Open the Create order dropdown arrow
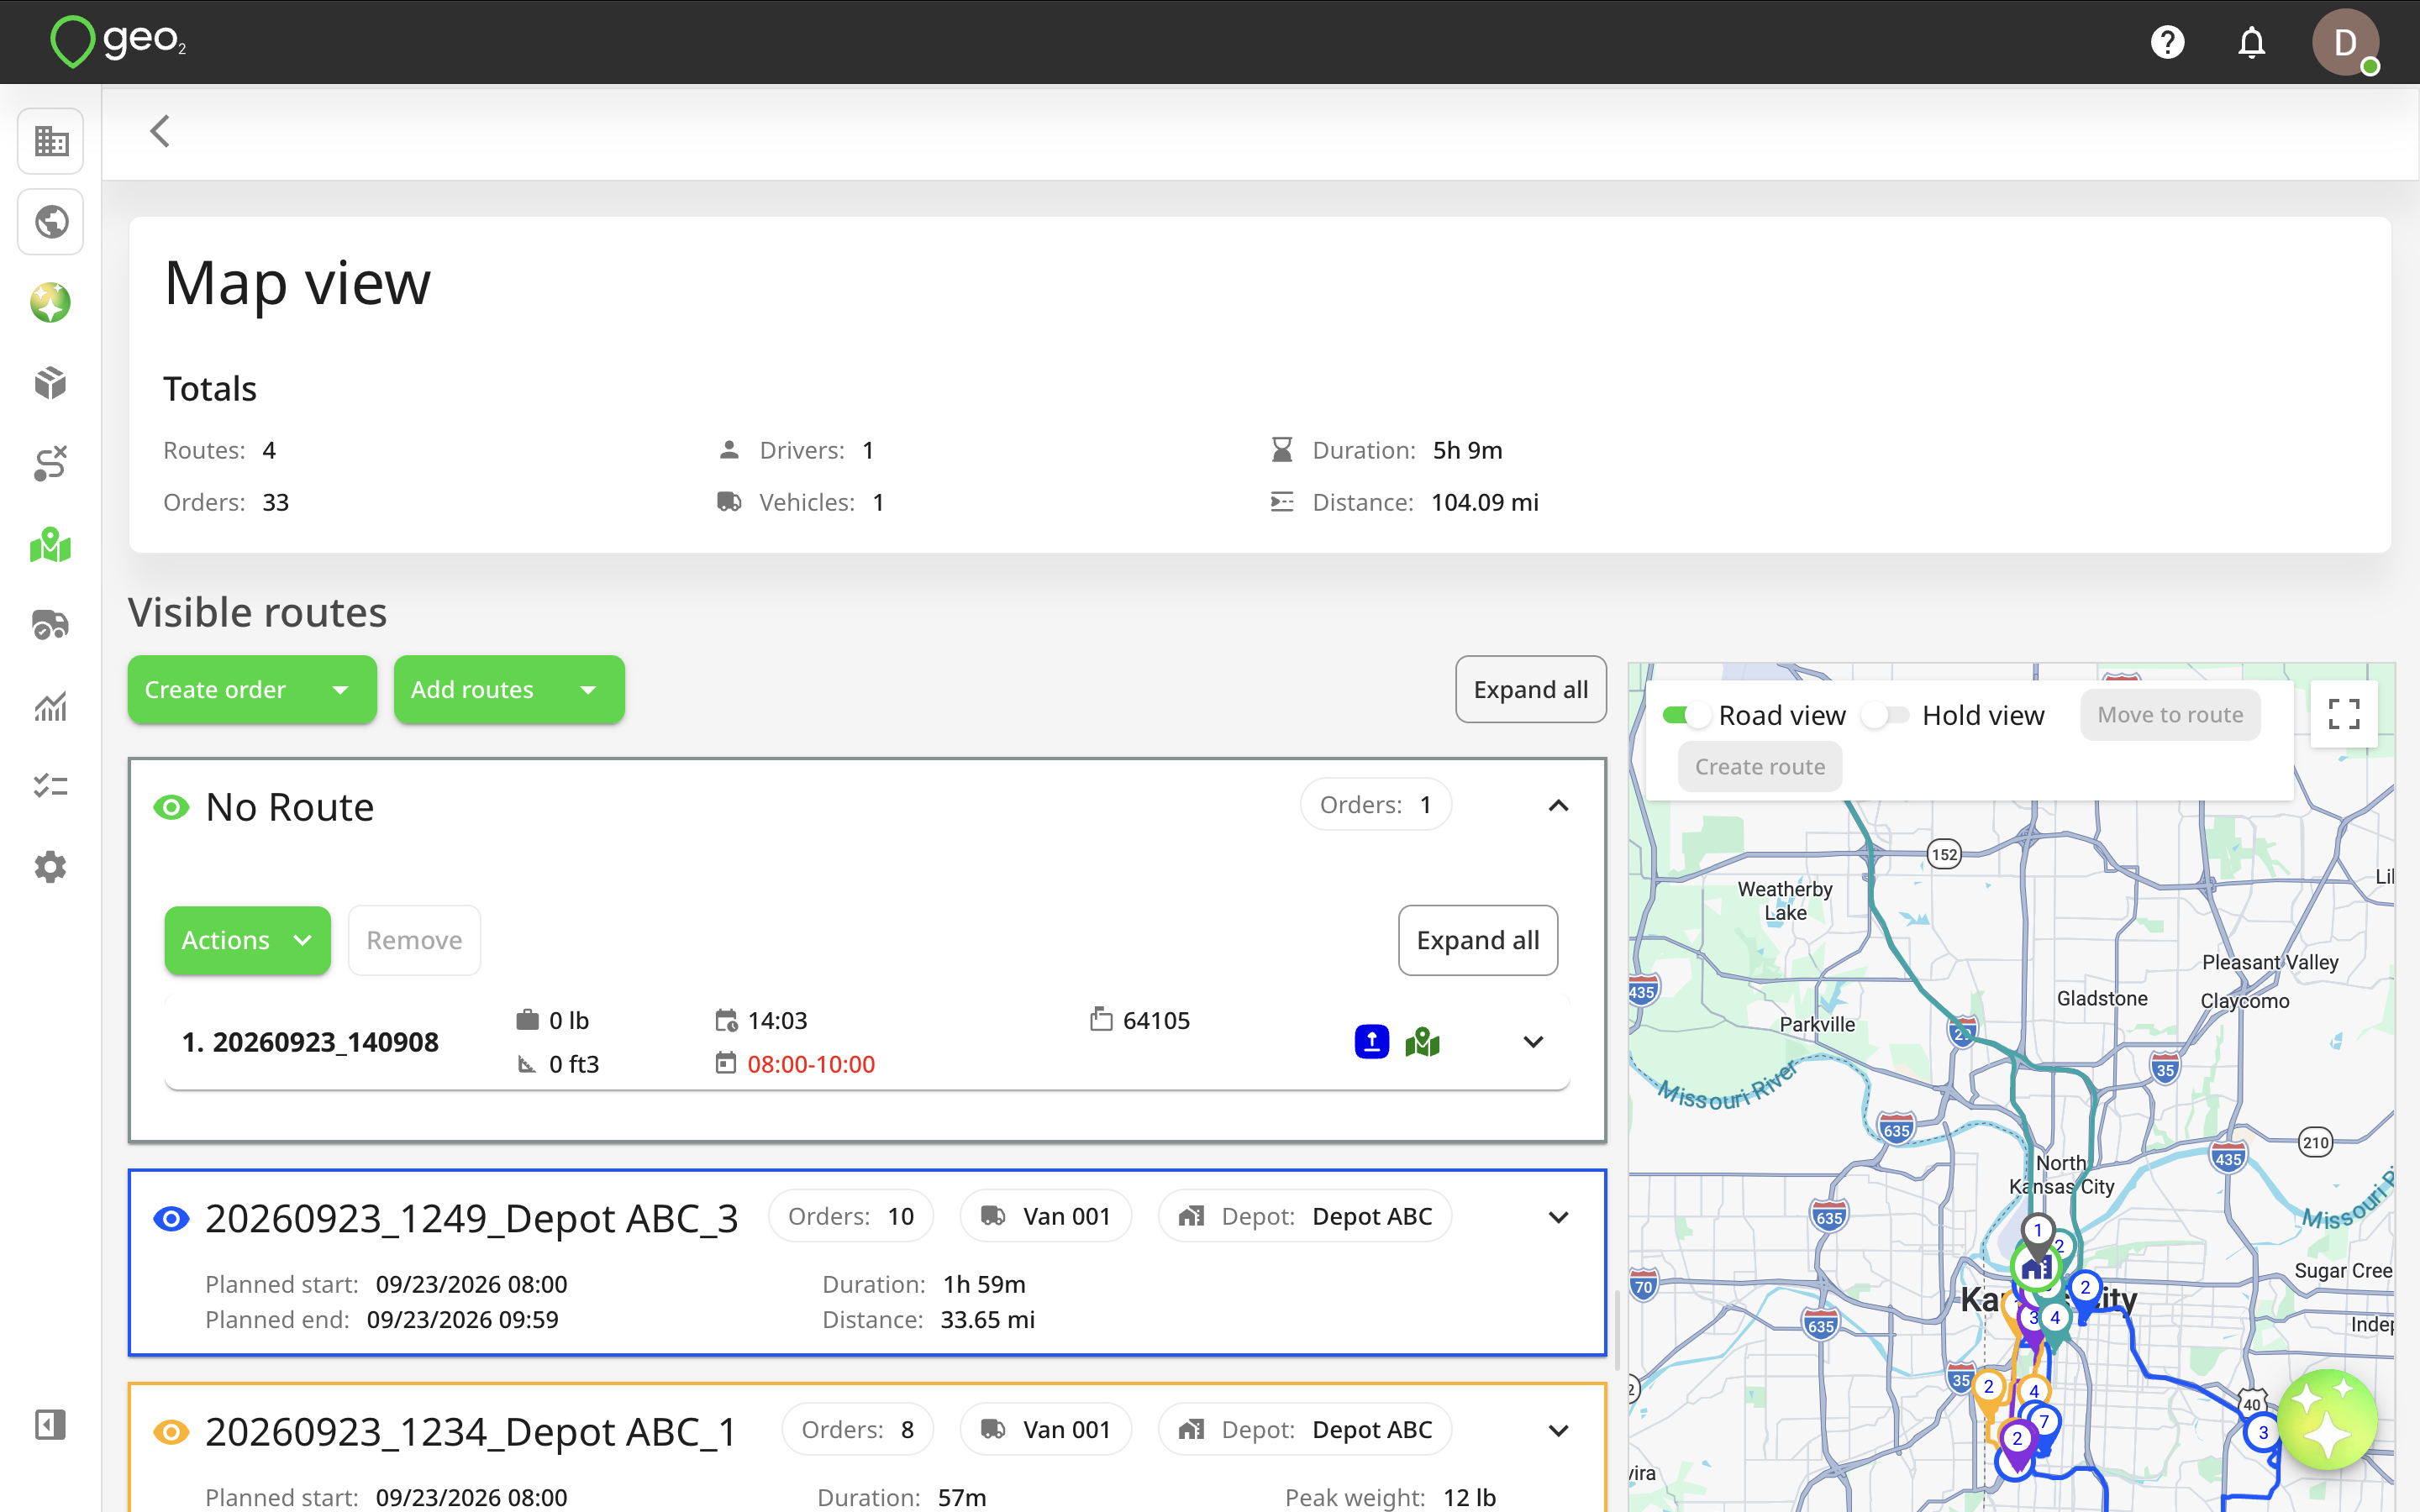Viewport: 2420px width, 1512px height. pyautogui.click(x=340, y=690)
